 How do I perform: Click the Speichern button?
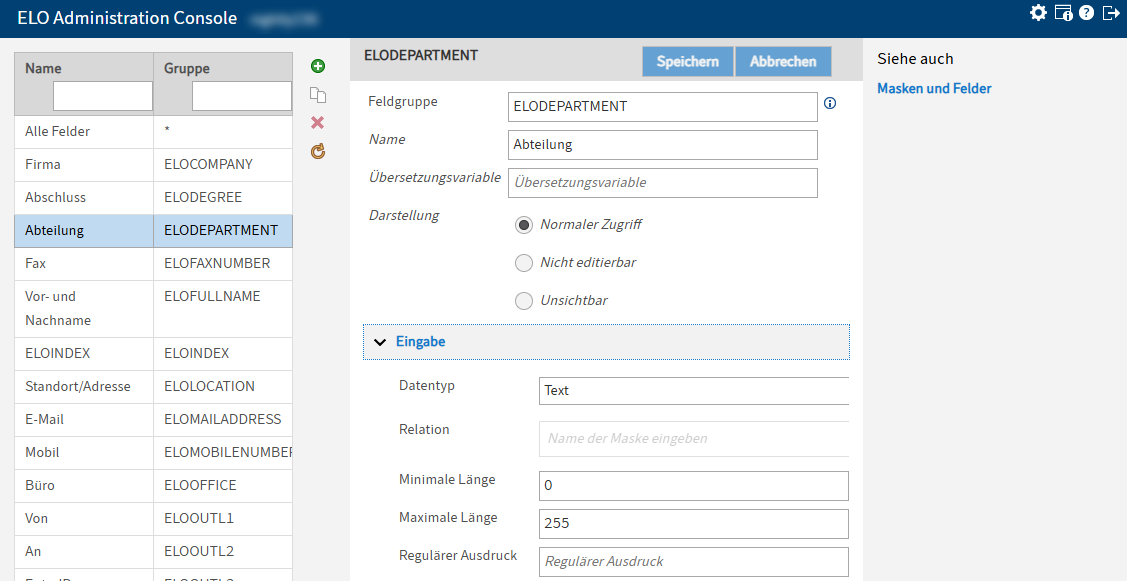tap(687, 62)
